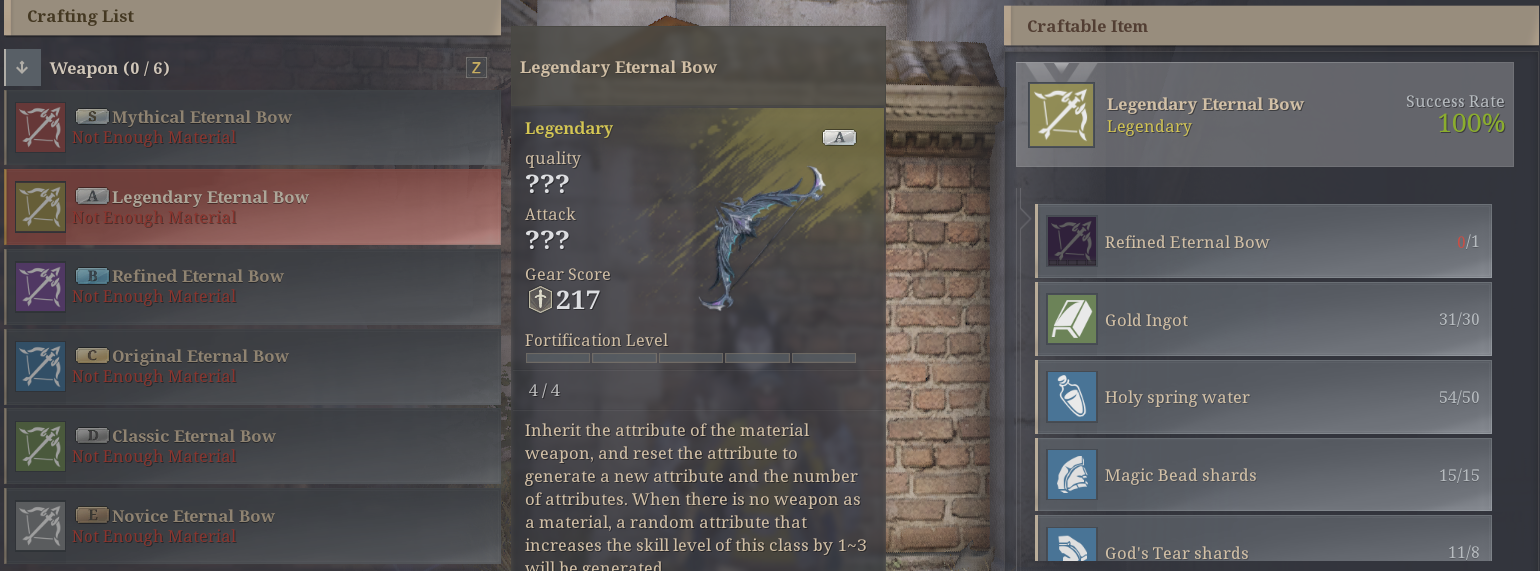Click the material list side arrow marker
This screenshot has width=1540, height=571.
pyautogui.click(x=1025, y=219)
